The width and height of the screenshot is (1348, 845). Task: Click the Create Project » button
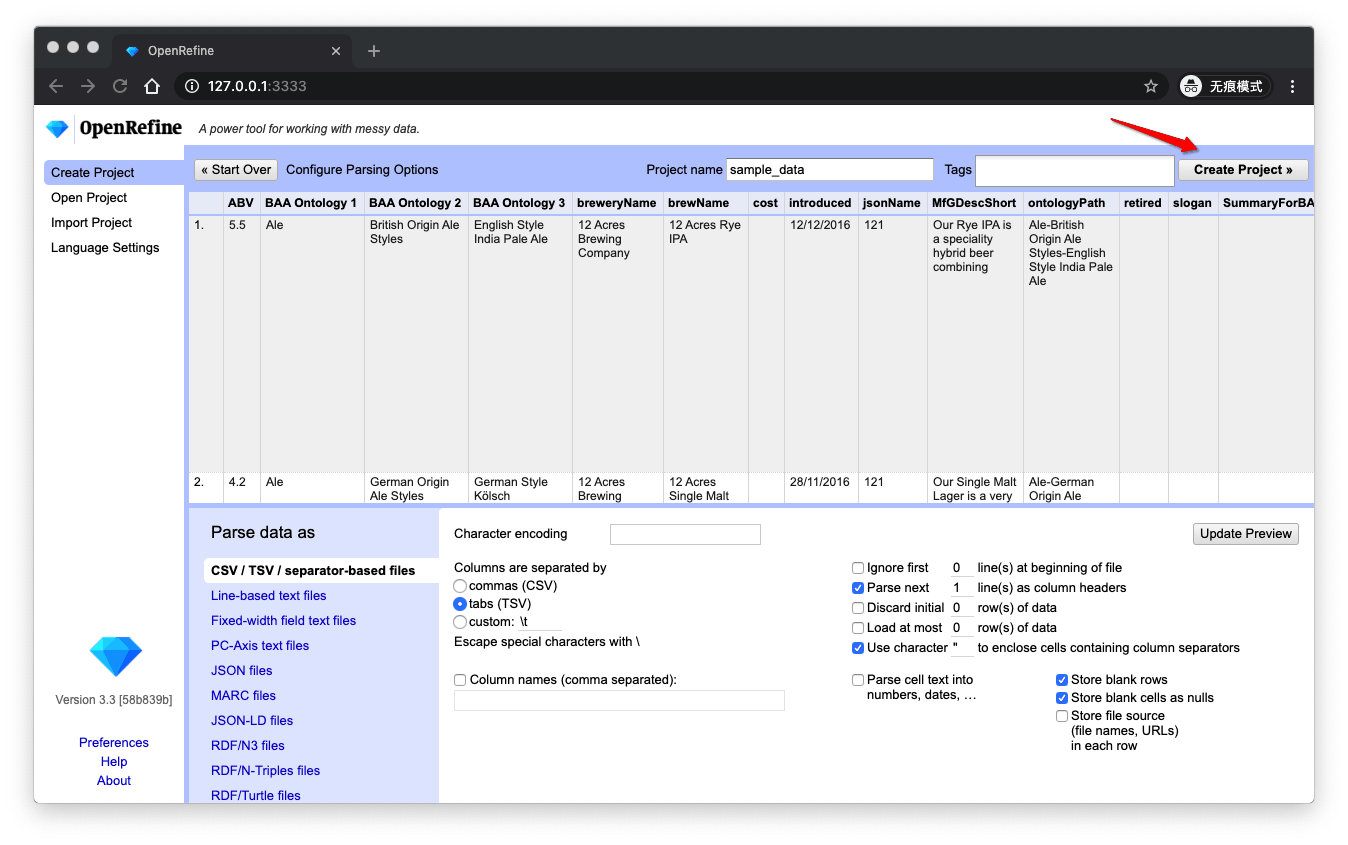click(1243, 170)
